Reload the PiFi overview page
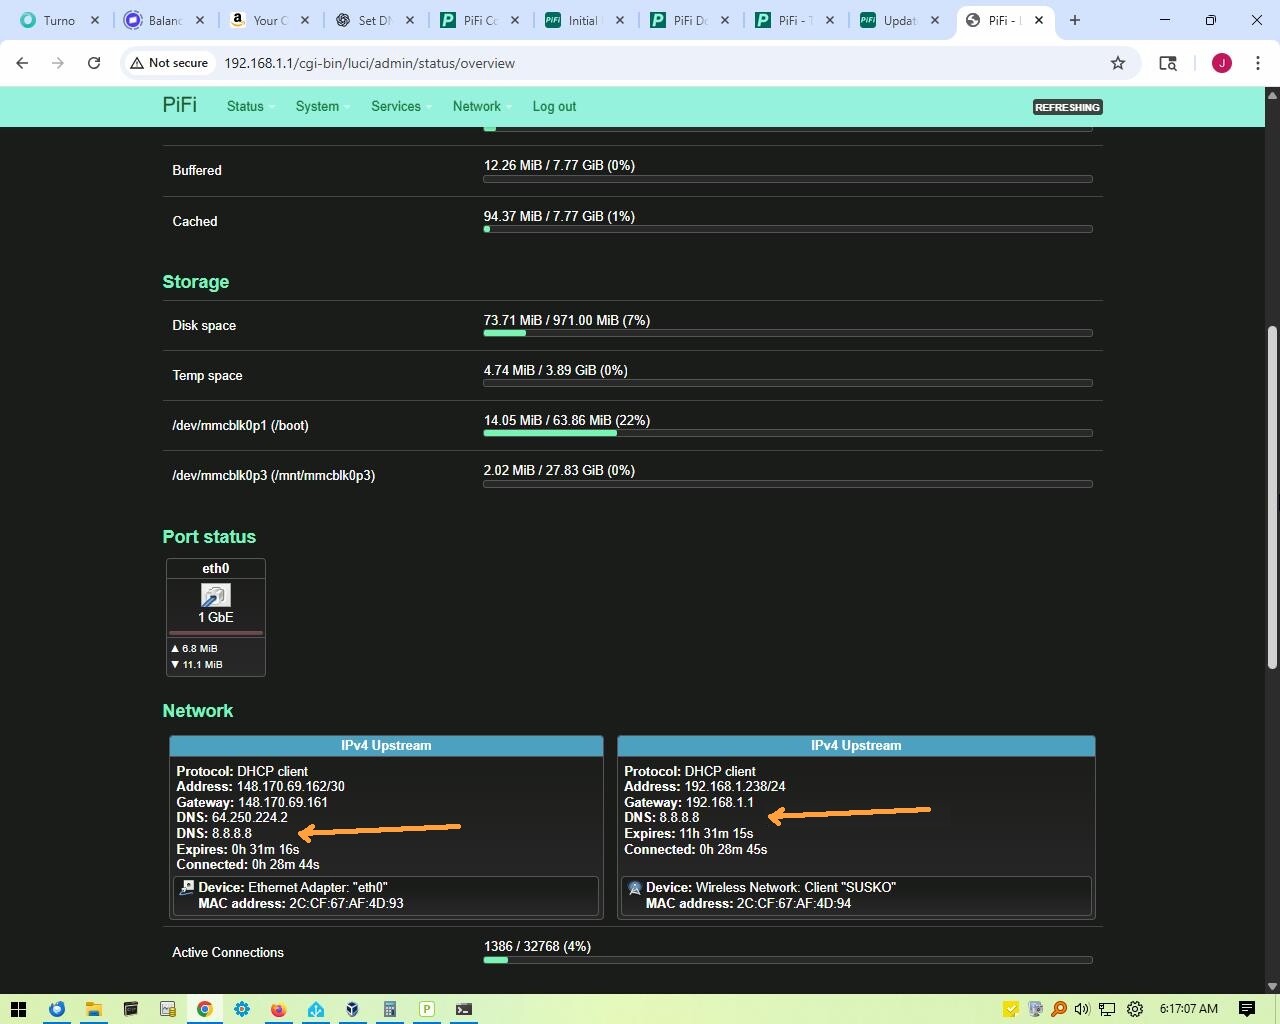The image size is (1280, 1024). tap(94, 63)
